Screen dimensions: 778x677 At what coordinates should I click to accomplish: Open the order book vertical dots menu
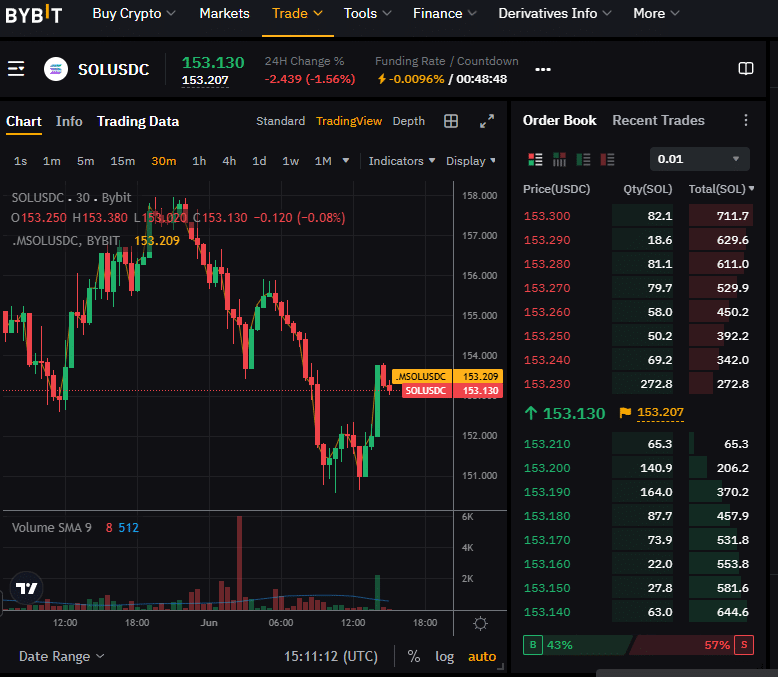tap(746, 120)
